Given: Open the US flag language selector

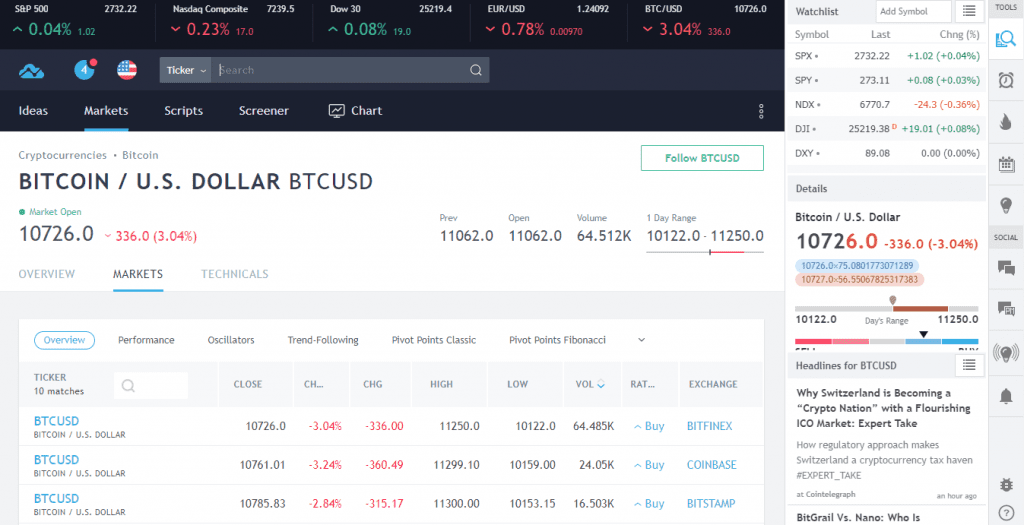Looking at the screenshot, I should [127, 70].
